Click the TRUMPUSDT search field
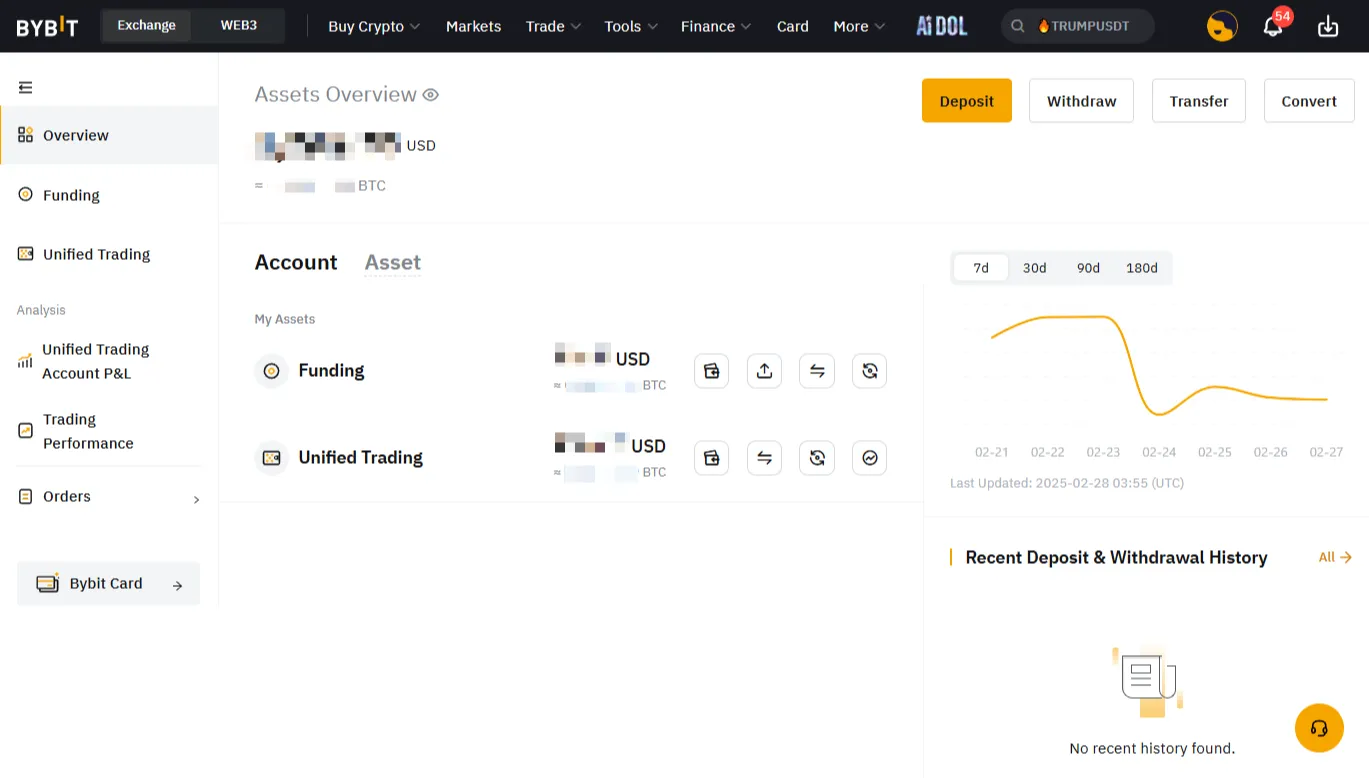The height and width of the screenshot is (778, 1369). 1078,26
